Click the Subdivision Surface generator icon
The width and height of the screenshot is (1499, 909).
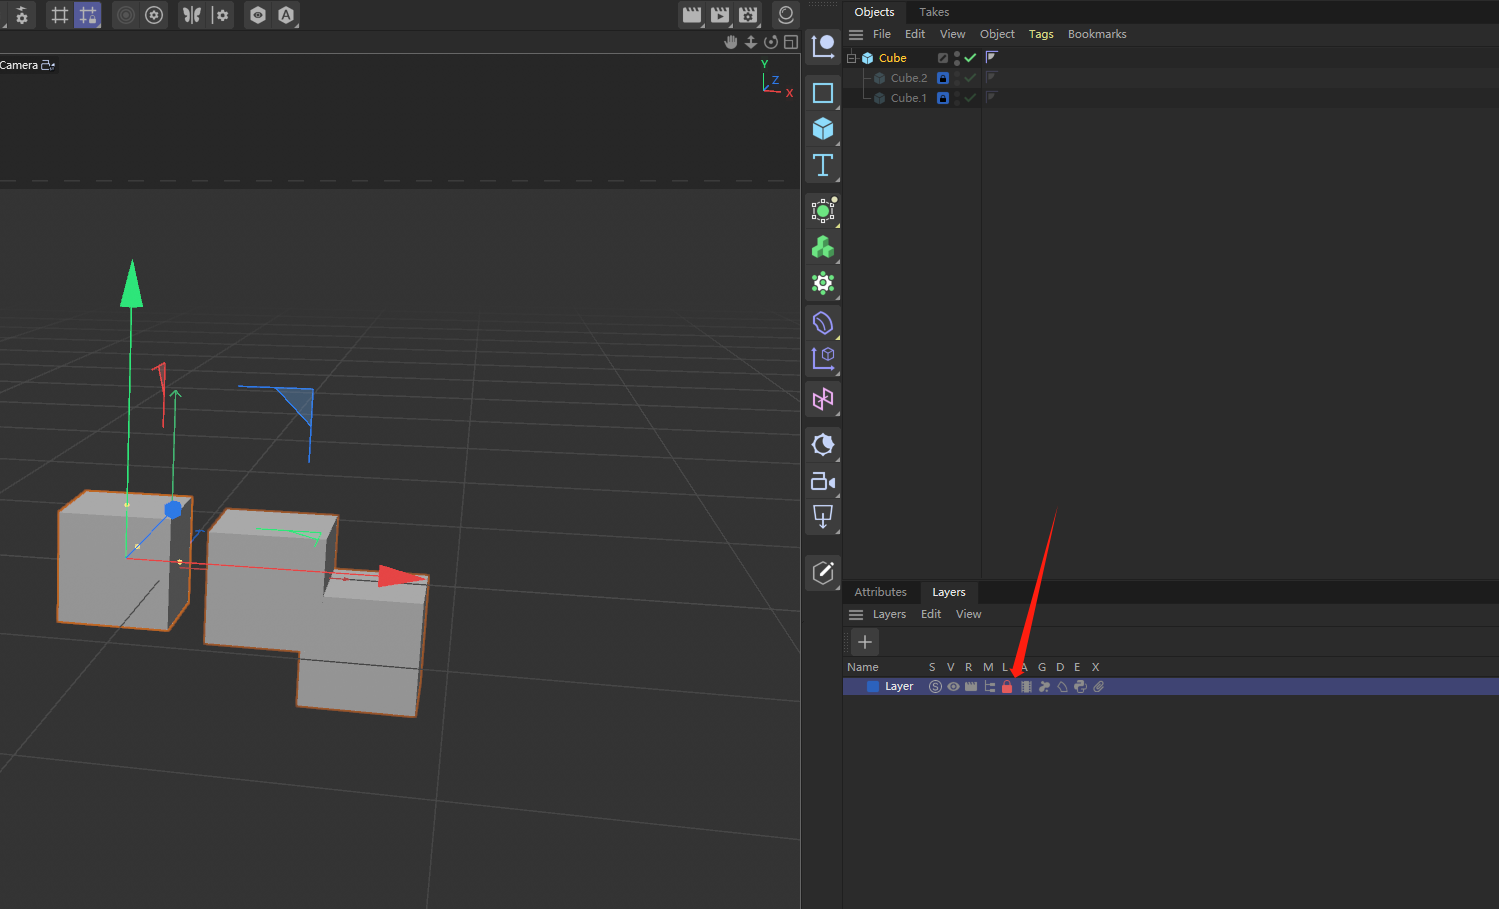point(823,210)
